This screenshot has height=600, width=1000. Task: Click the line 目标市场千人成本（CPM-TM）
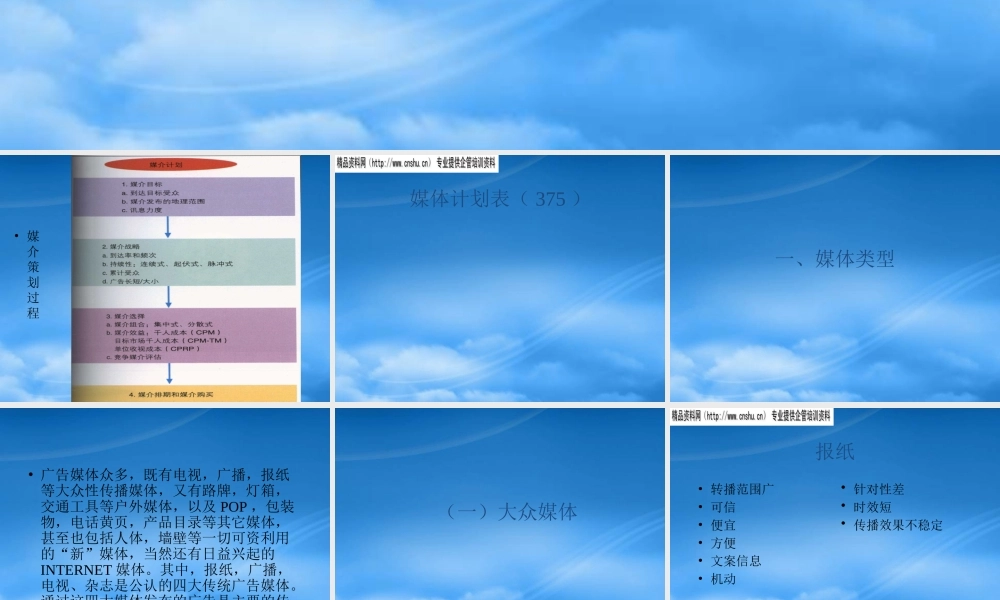170,340
